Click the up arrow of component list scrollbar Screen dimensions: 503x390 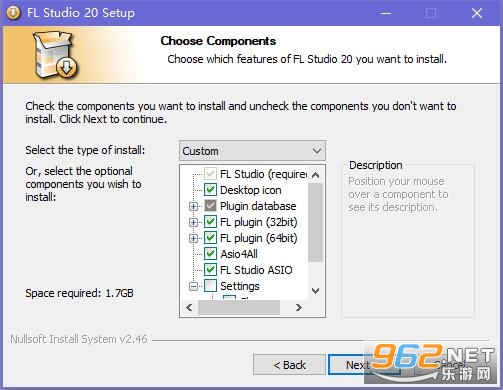pyautogui.click(x=315, y=175)
